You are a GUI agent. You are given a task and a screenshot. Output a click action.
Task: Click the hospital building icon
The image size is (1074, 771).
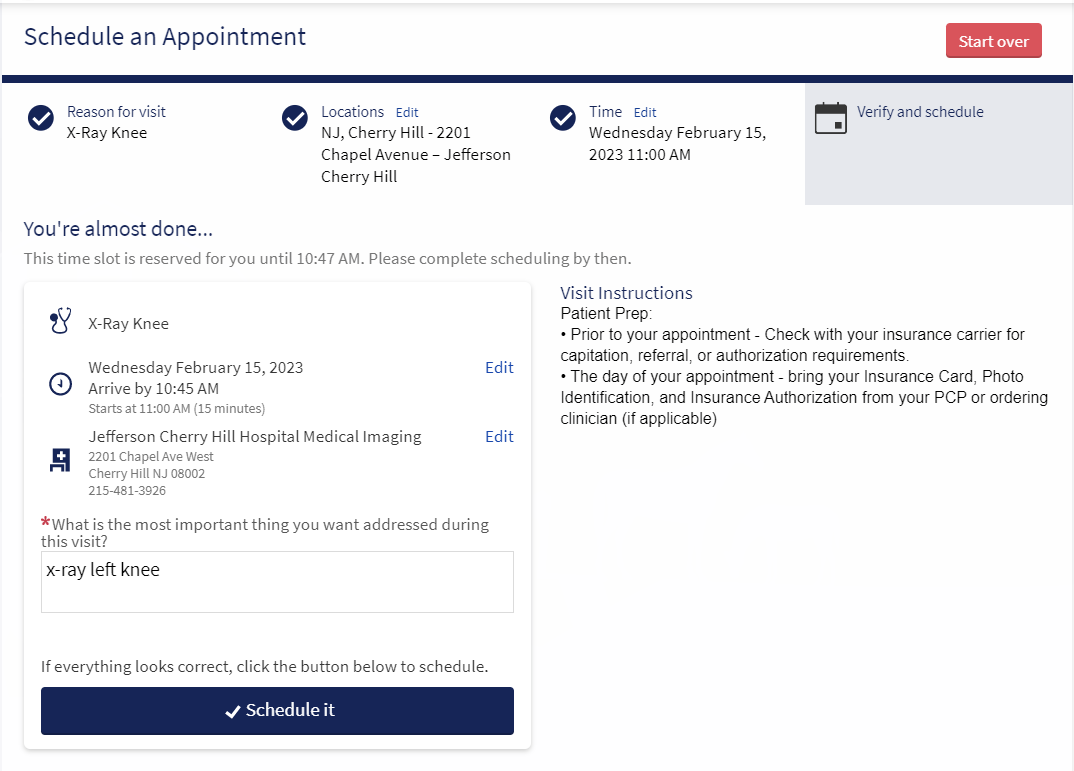point(60,460)
